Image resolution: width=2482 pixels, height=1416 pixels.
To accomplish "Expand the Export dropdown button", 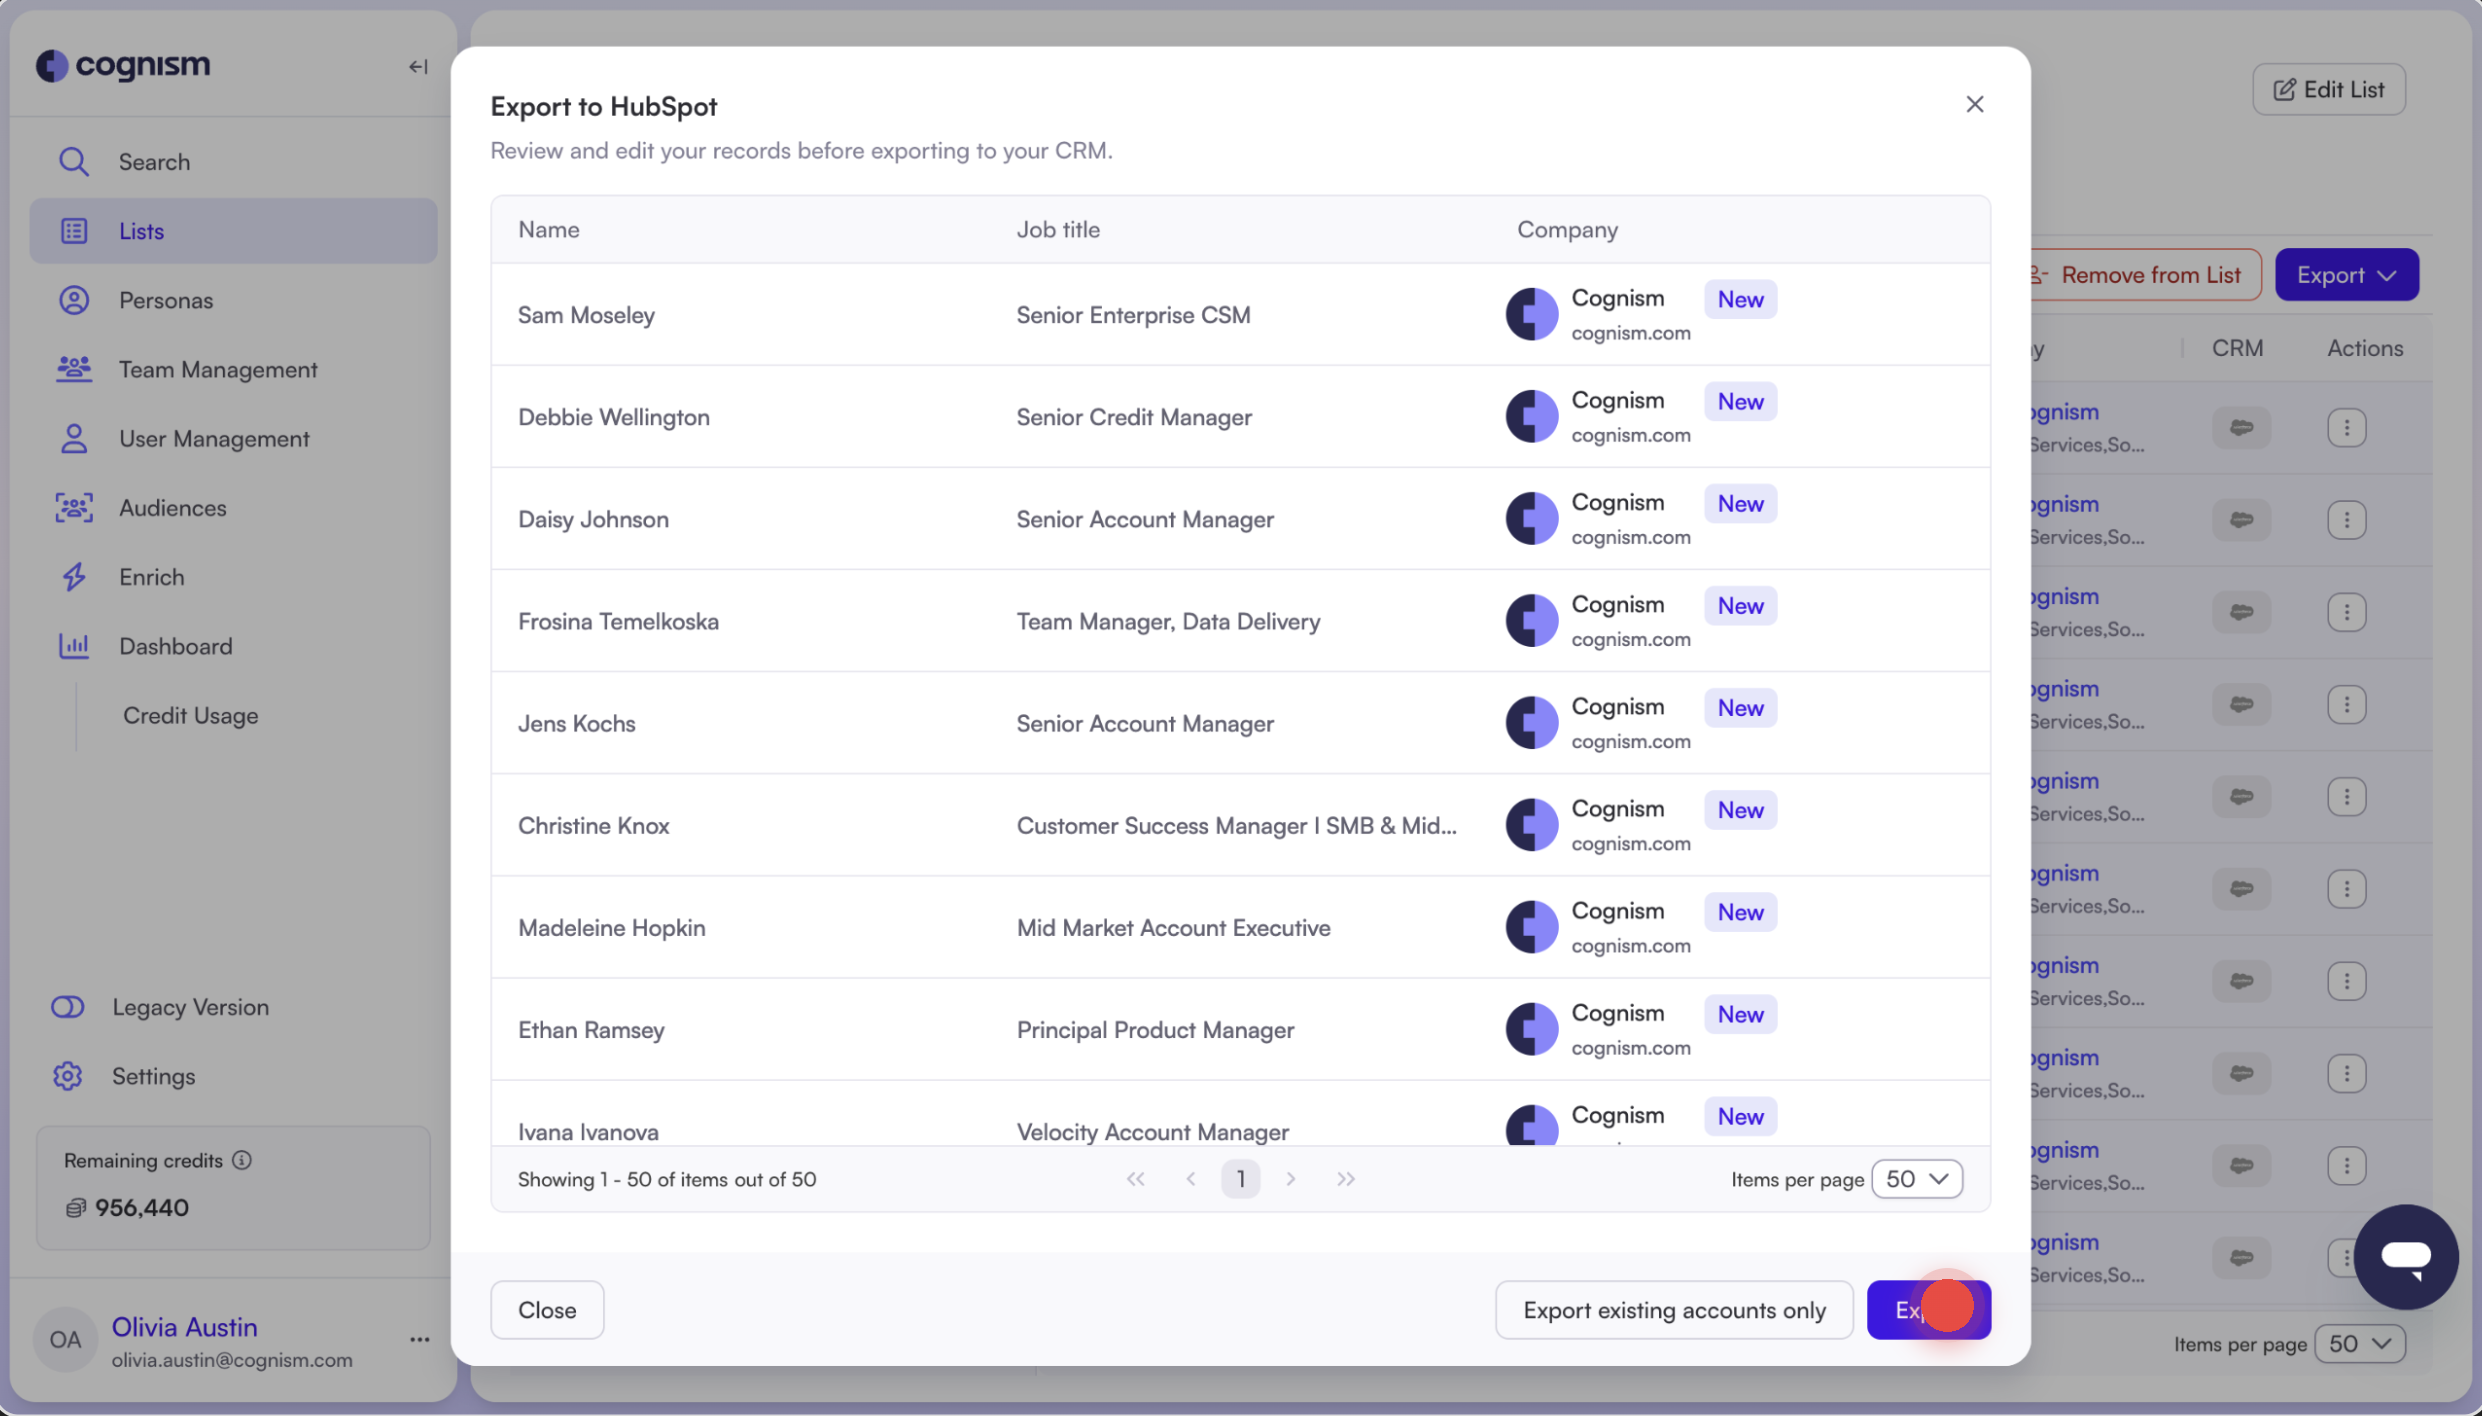I will pyautogui.click(x=2346, y=275).
